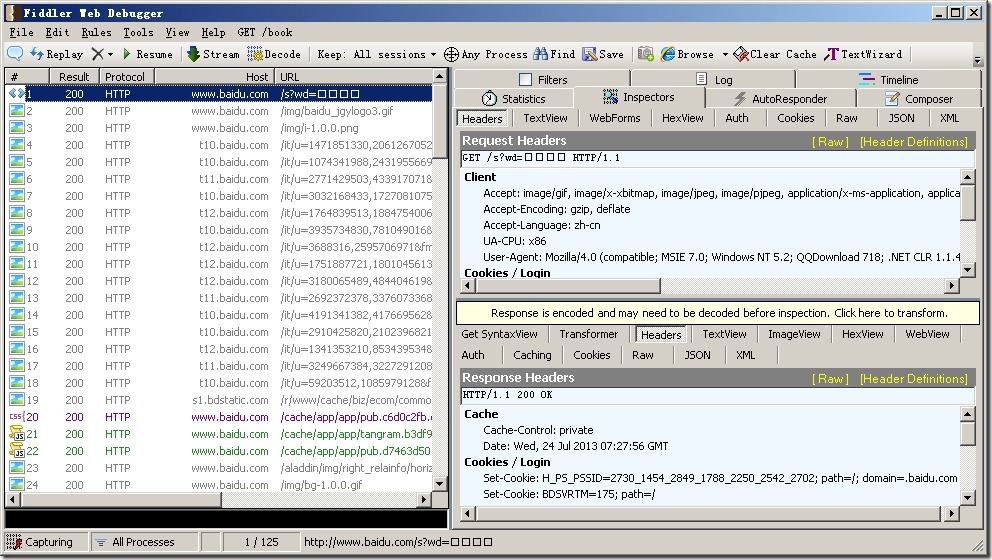Select session 1 document icon row
Screen dimensions: 992x560
click(x=16, y=94)
